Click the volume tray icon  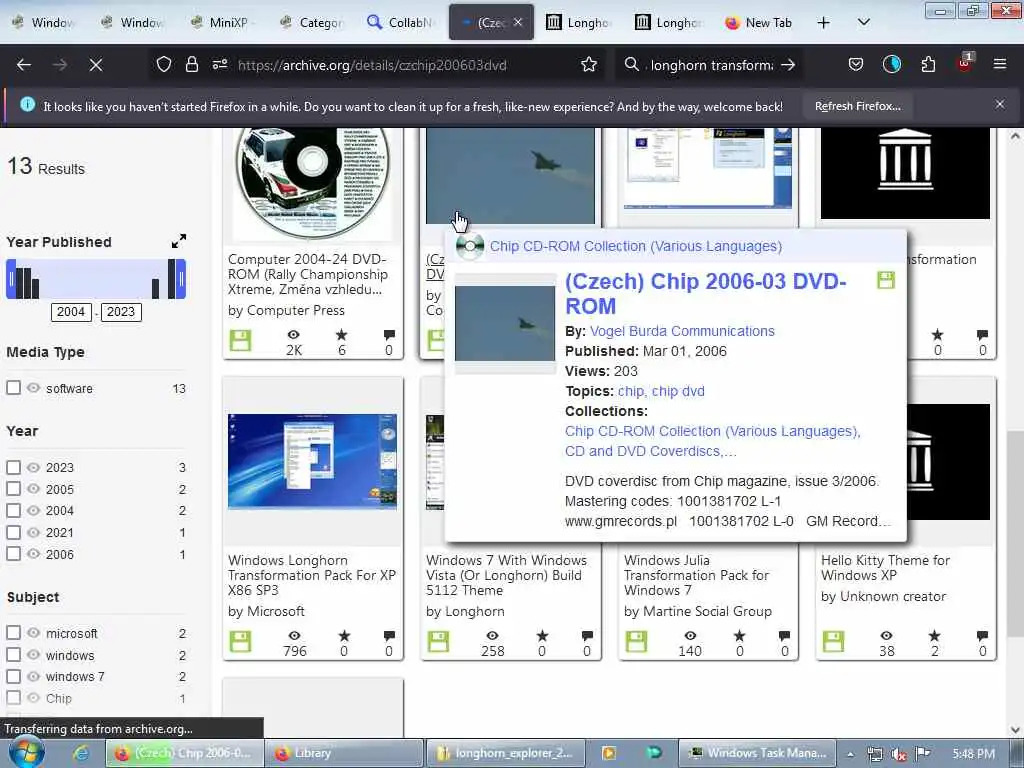click(x=899, y=754)
